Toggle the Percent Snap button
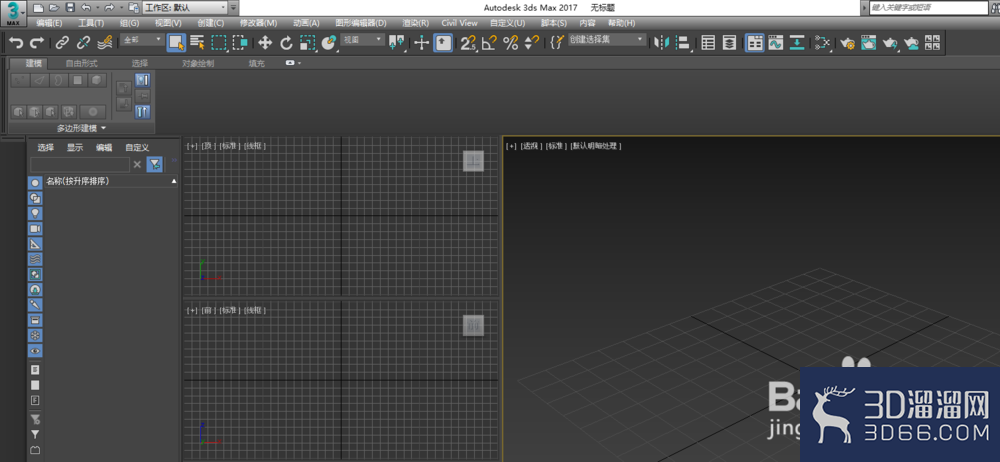The width and height of the screenshot is (1000, 462). 511,43
